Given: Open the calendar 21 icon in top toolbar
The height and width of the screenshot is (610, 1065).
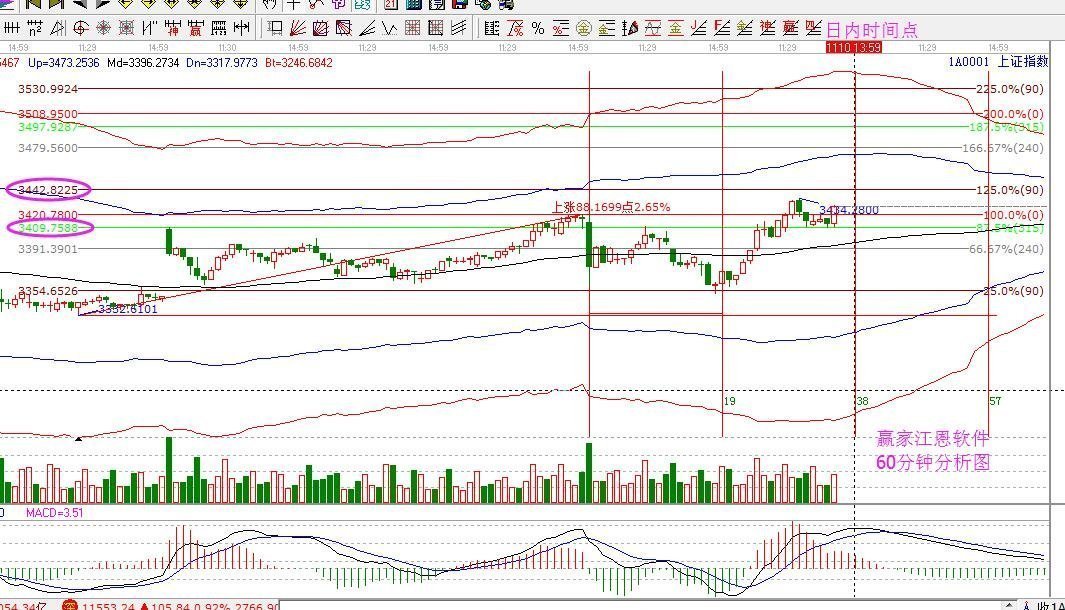Looking at the screenshot, I should click(x=391, y=4).
